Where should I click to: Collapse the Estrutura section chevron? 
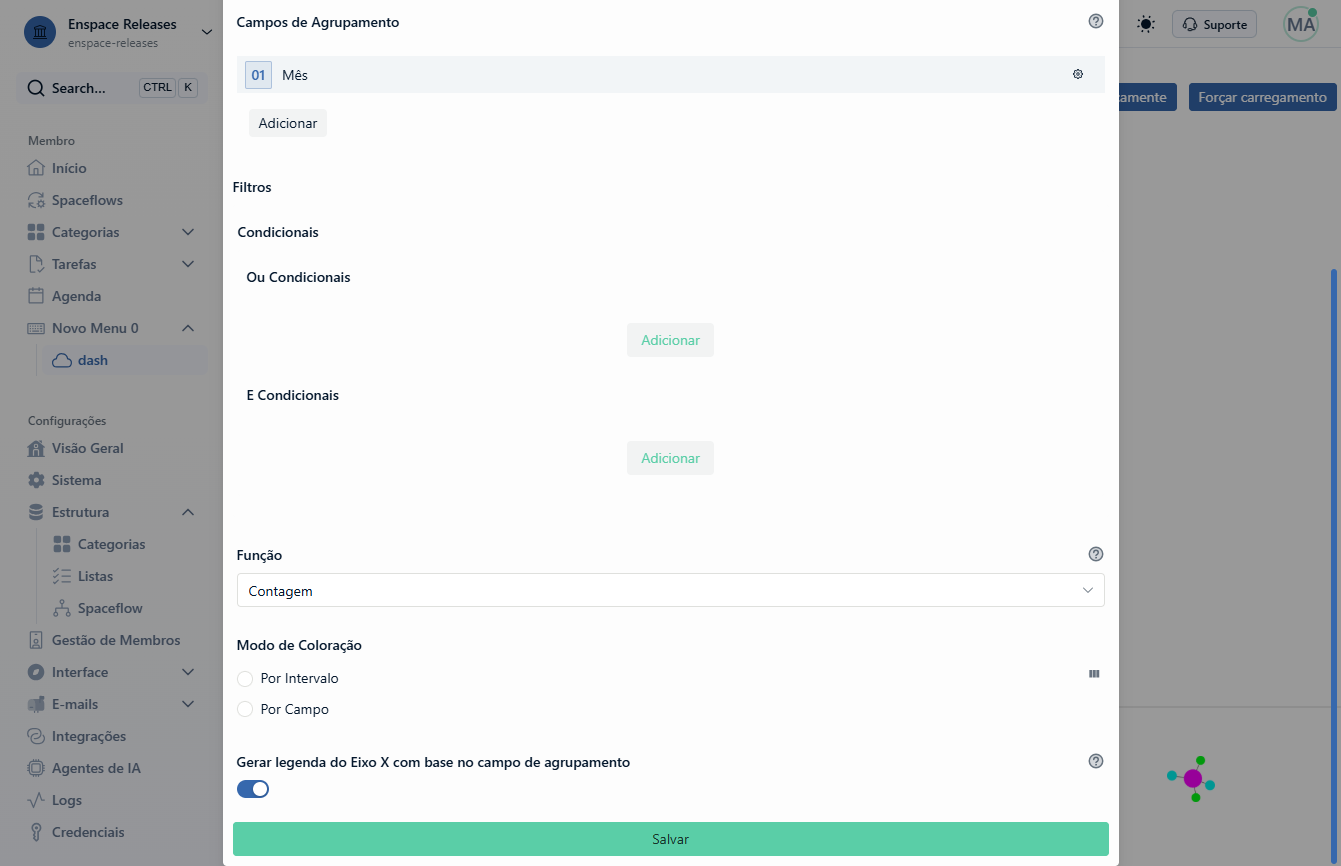tap(188, 512)
